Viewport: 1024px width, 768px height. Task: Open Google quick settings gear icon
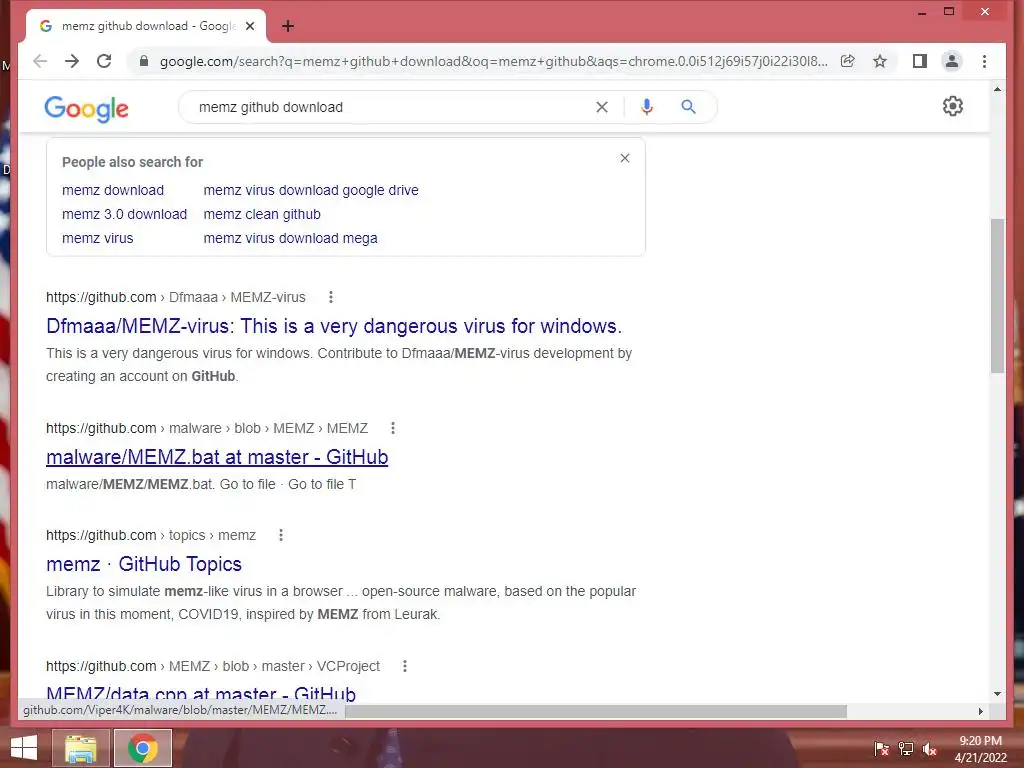coord(953,106)
